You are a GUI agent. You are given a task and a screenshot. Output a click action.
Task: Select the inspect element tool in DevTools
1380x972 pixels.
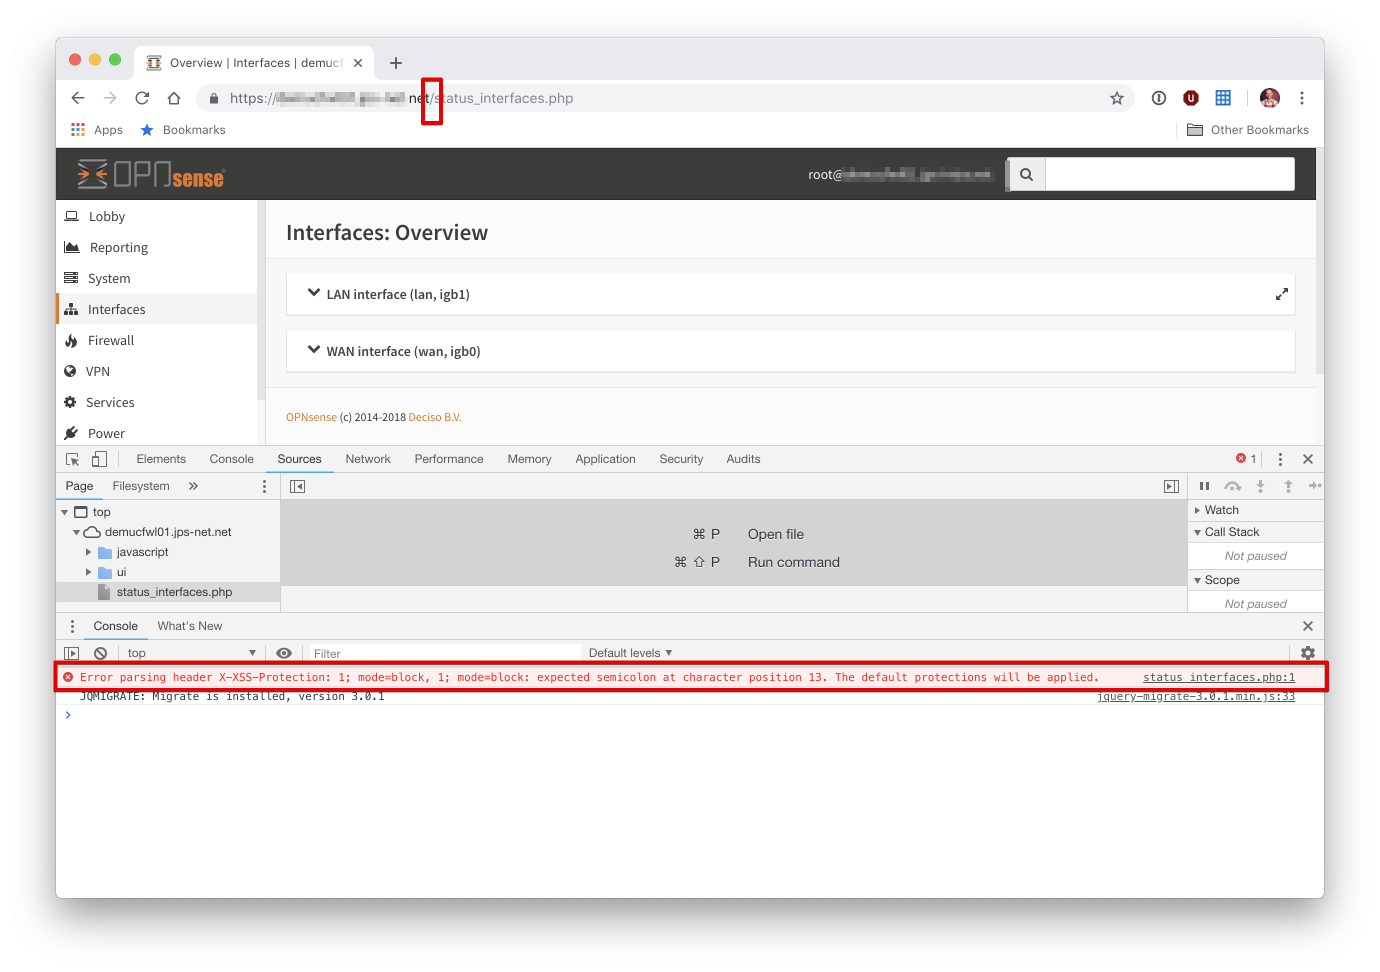(x=71, y=458)
